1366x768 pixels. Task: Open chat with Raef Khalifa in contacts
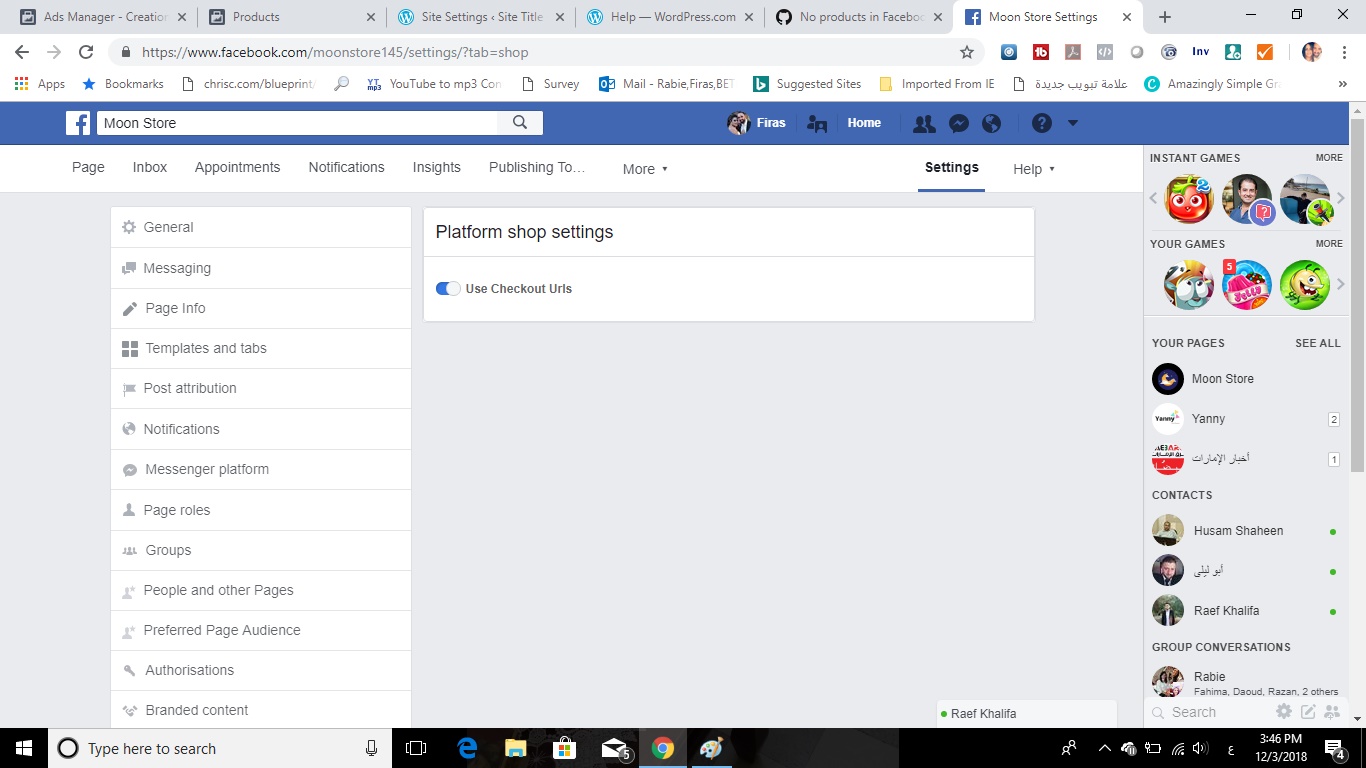pos(1246,611)
